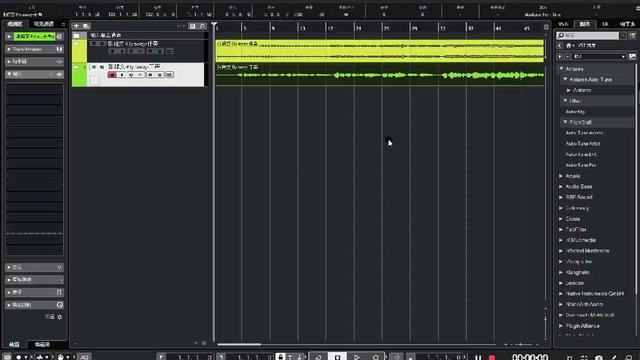Select the Auto-Key plugin entry
This screenshot has height=360, width=640.
tap(576, 111)
